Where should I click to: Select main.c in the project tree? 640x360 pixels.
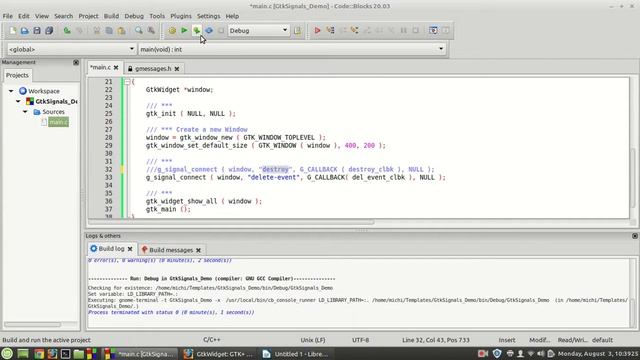(58, 122)
